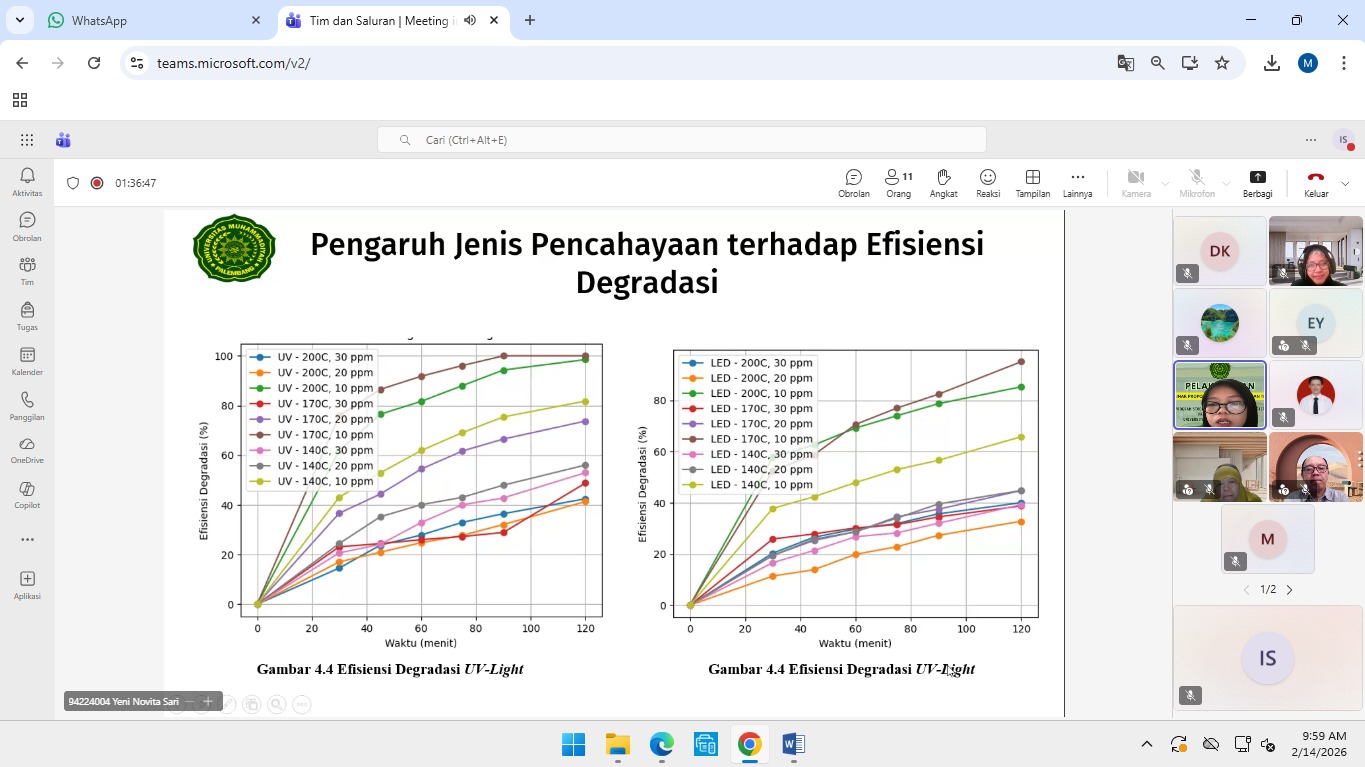Open the Tampilan view options

pos(1032,182)
